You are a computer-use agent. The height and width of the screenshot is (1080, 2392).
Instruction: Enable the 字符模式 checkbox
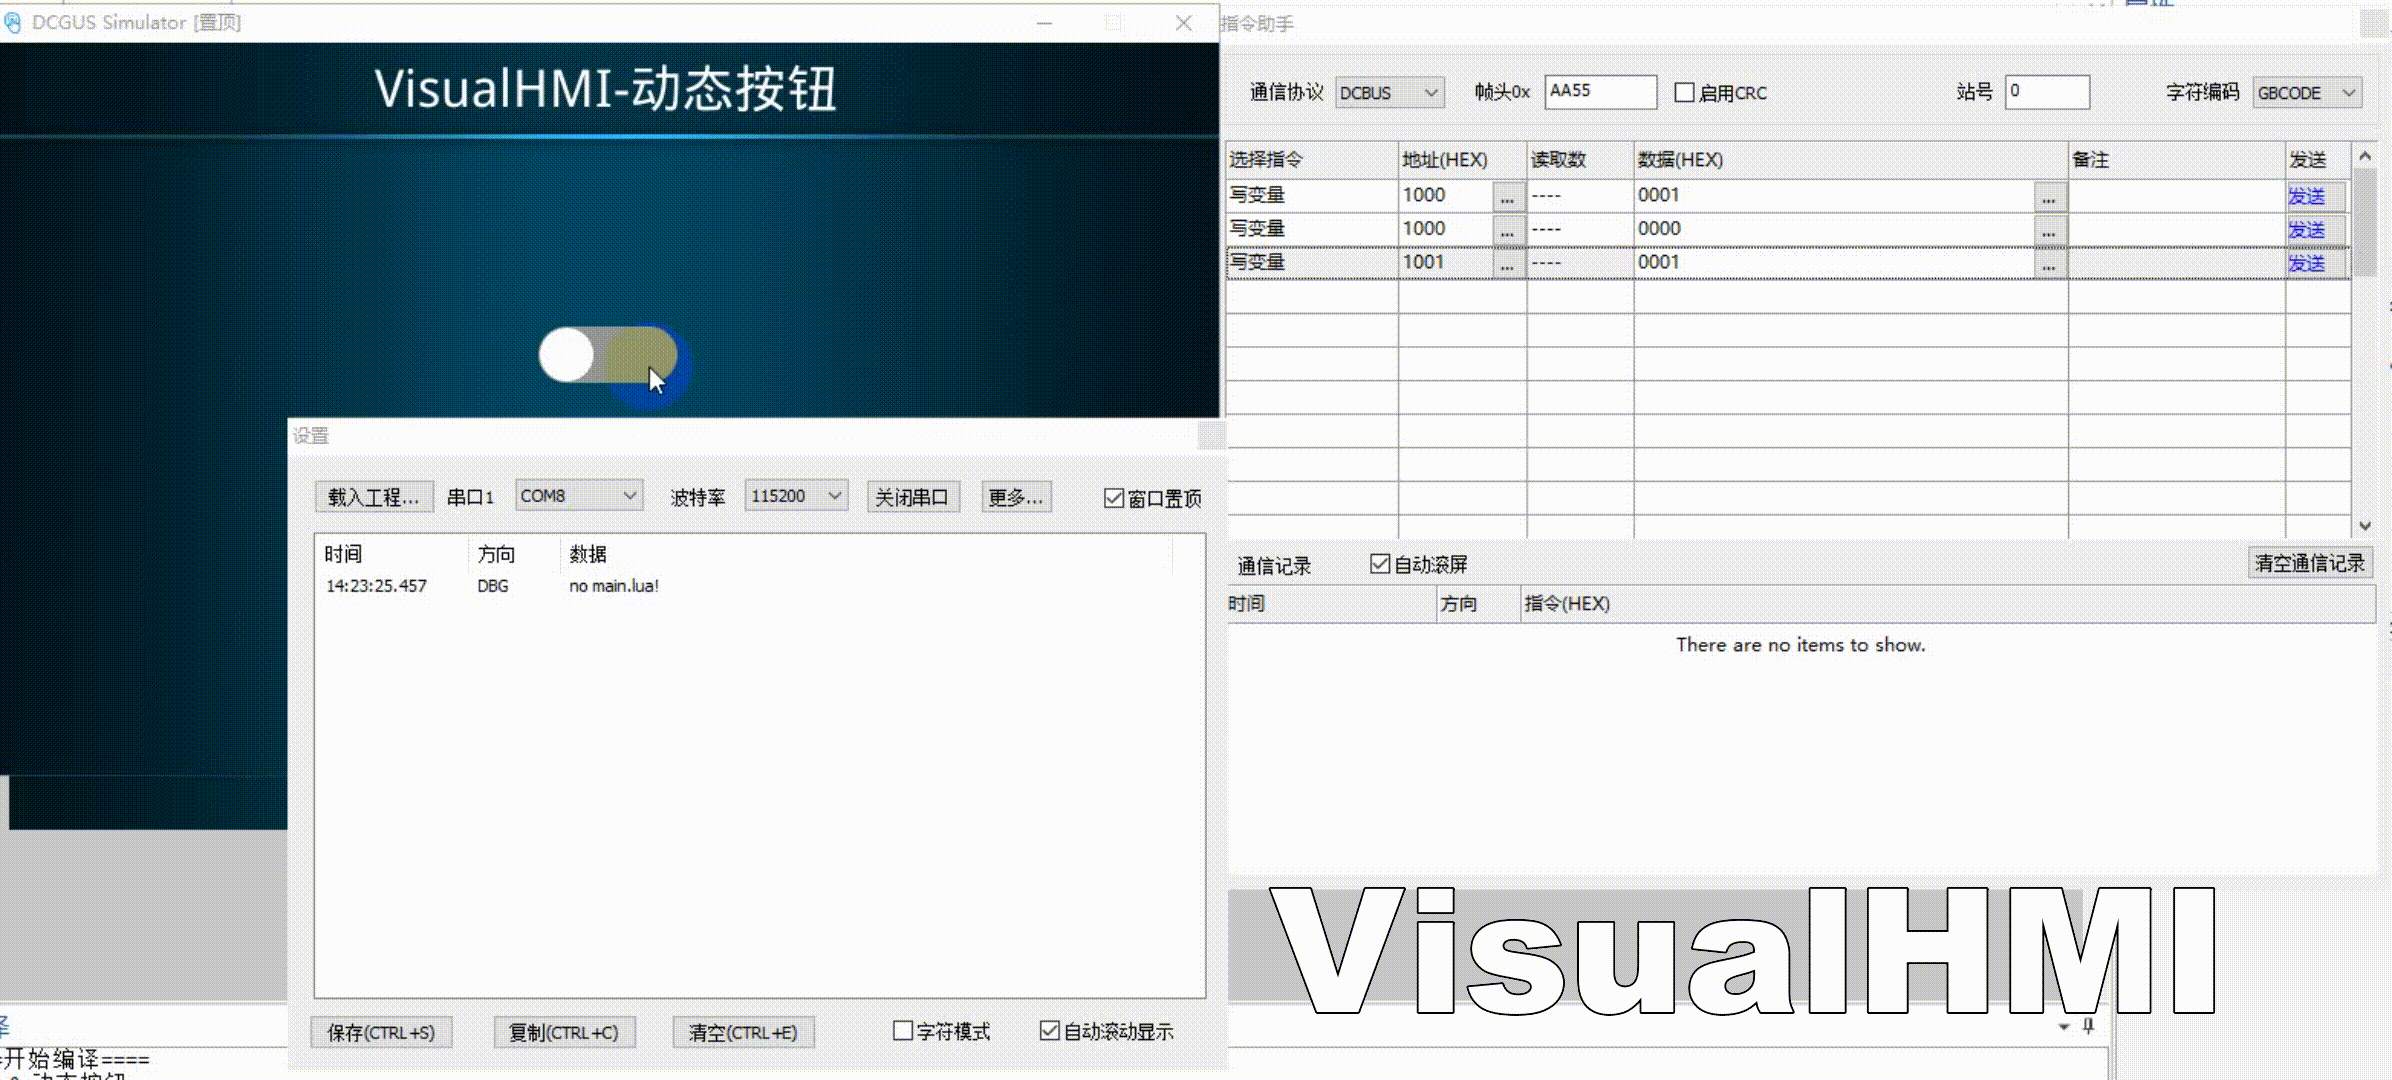click(903, 1031)
